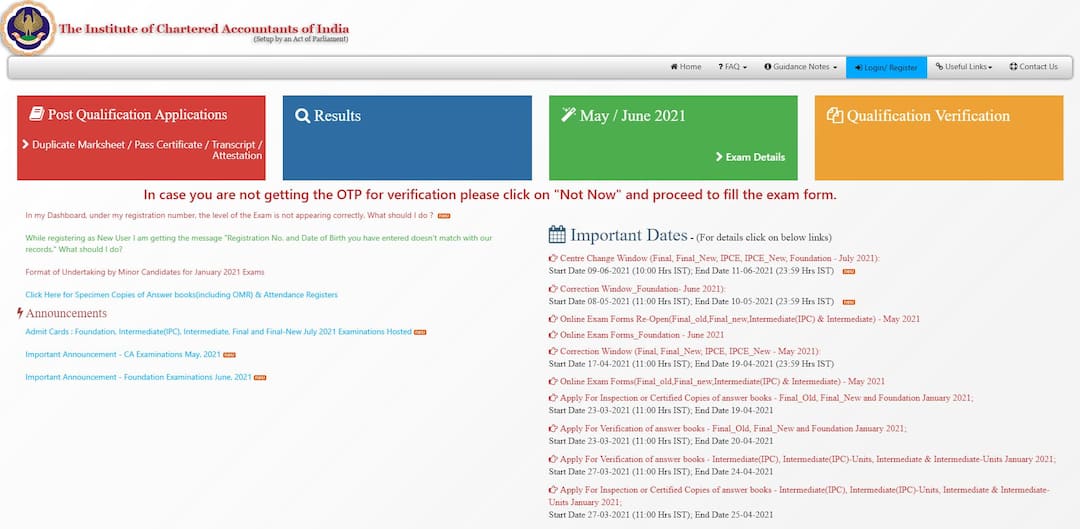Click the book icon on Post Qualification Applications
The width and height of the screenshot is (1080, 529).
[x=36, y=114]
